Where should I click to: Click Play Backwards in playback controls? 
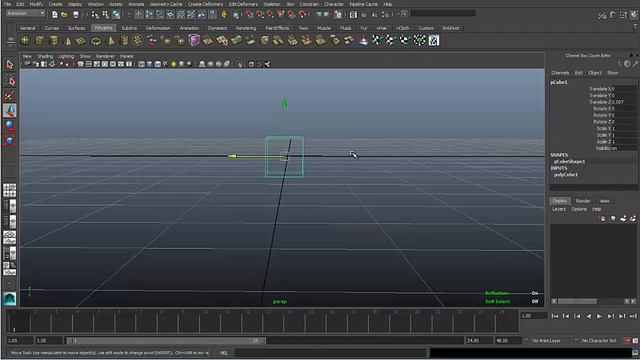click(x=588, y=316)
